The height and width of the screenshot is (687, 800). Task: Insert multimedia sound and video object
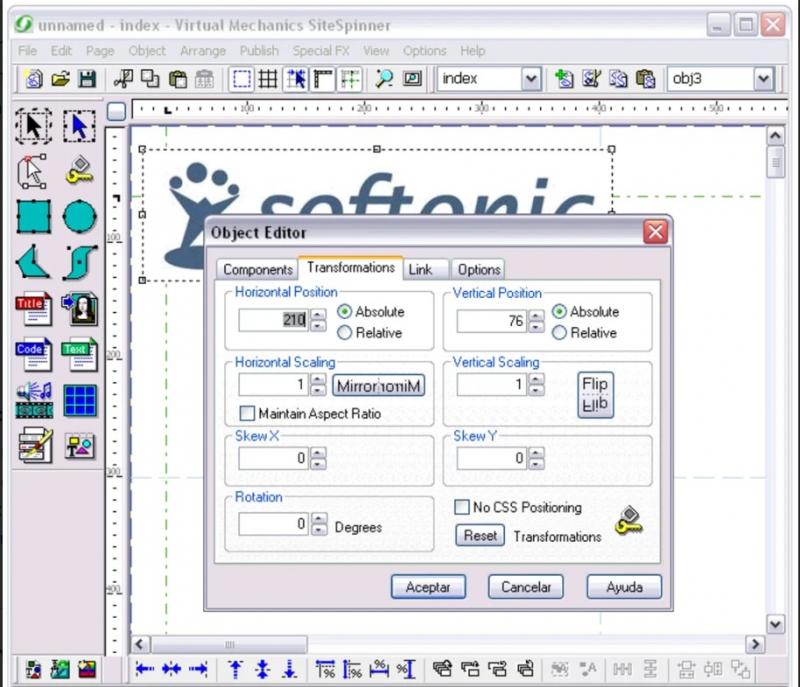coord(34,400)
